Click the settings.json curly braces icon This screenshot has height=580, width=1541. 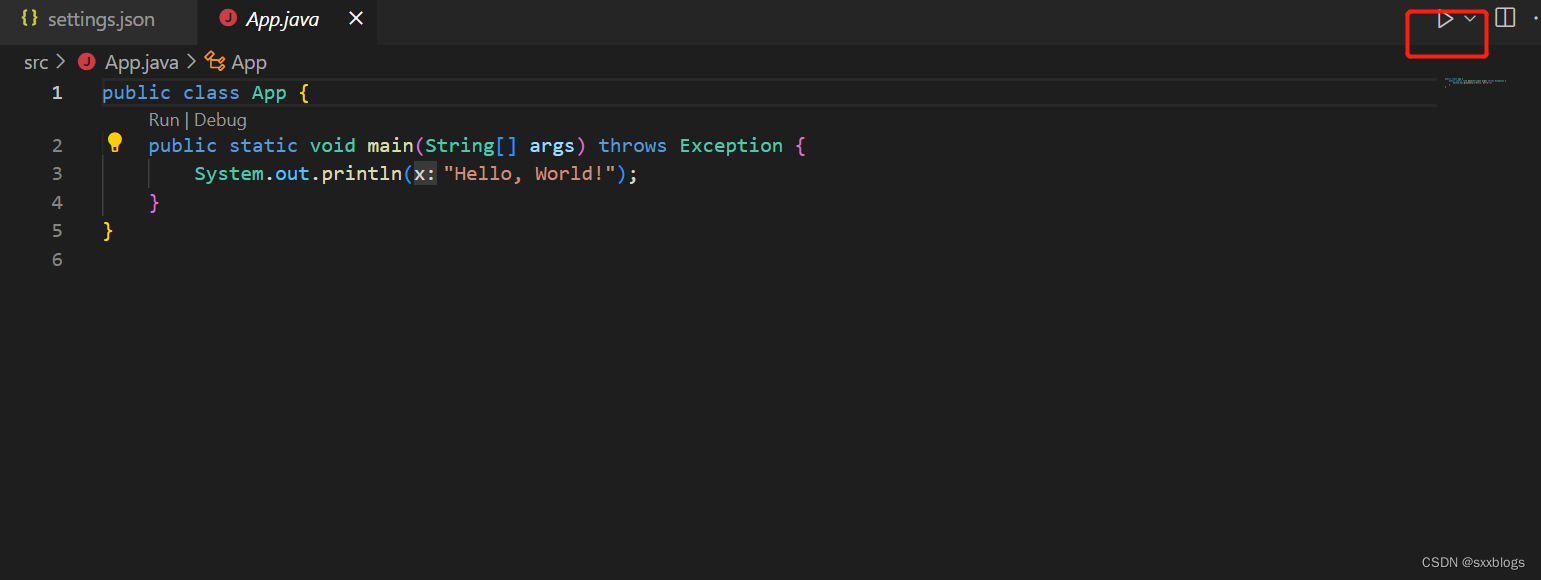28,18
